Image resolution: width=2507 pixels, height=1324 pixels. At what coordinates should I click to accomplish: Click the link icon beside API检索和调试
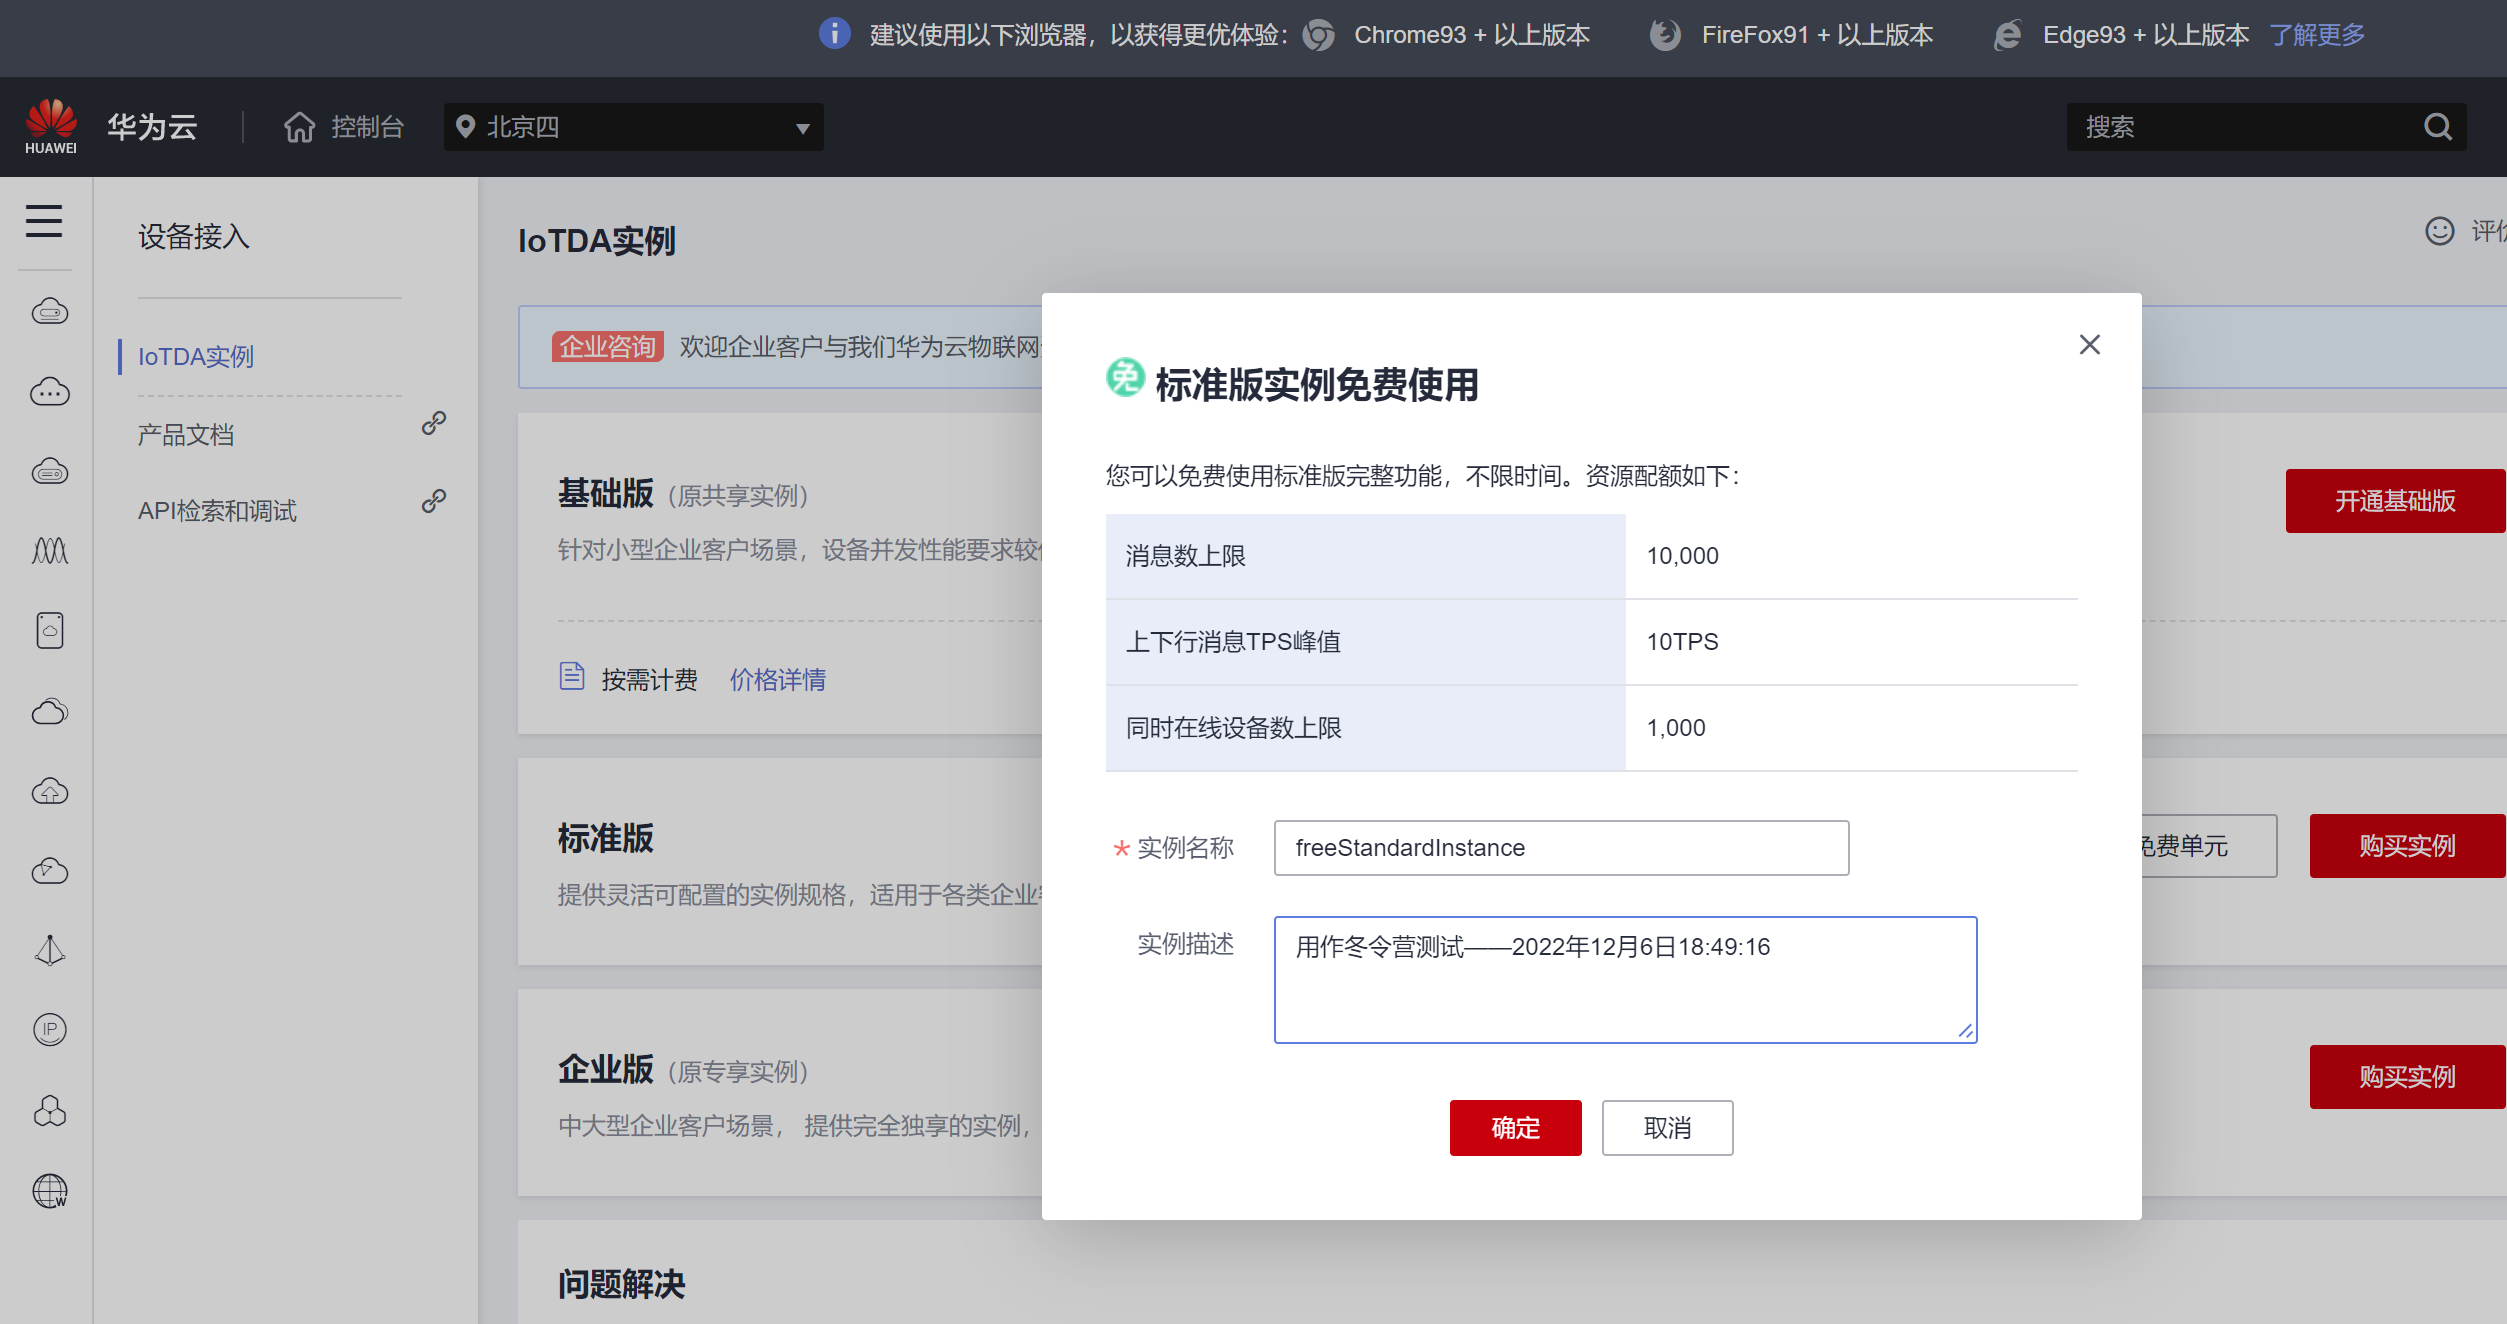click(x=433, y=501)
